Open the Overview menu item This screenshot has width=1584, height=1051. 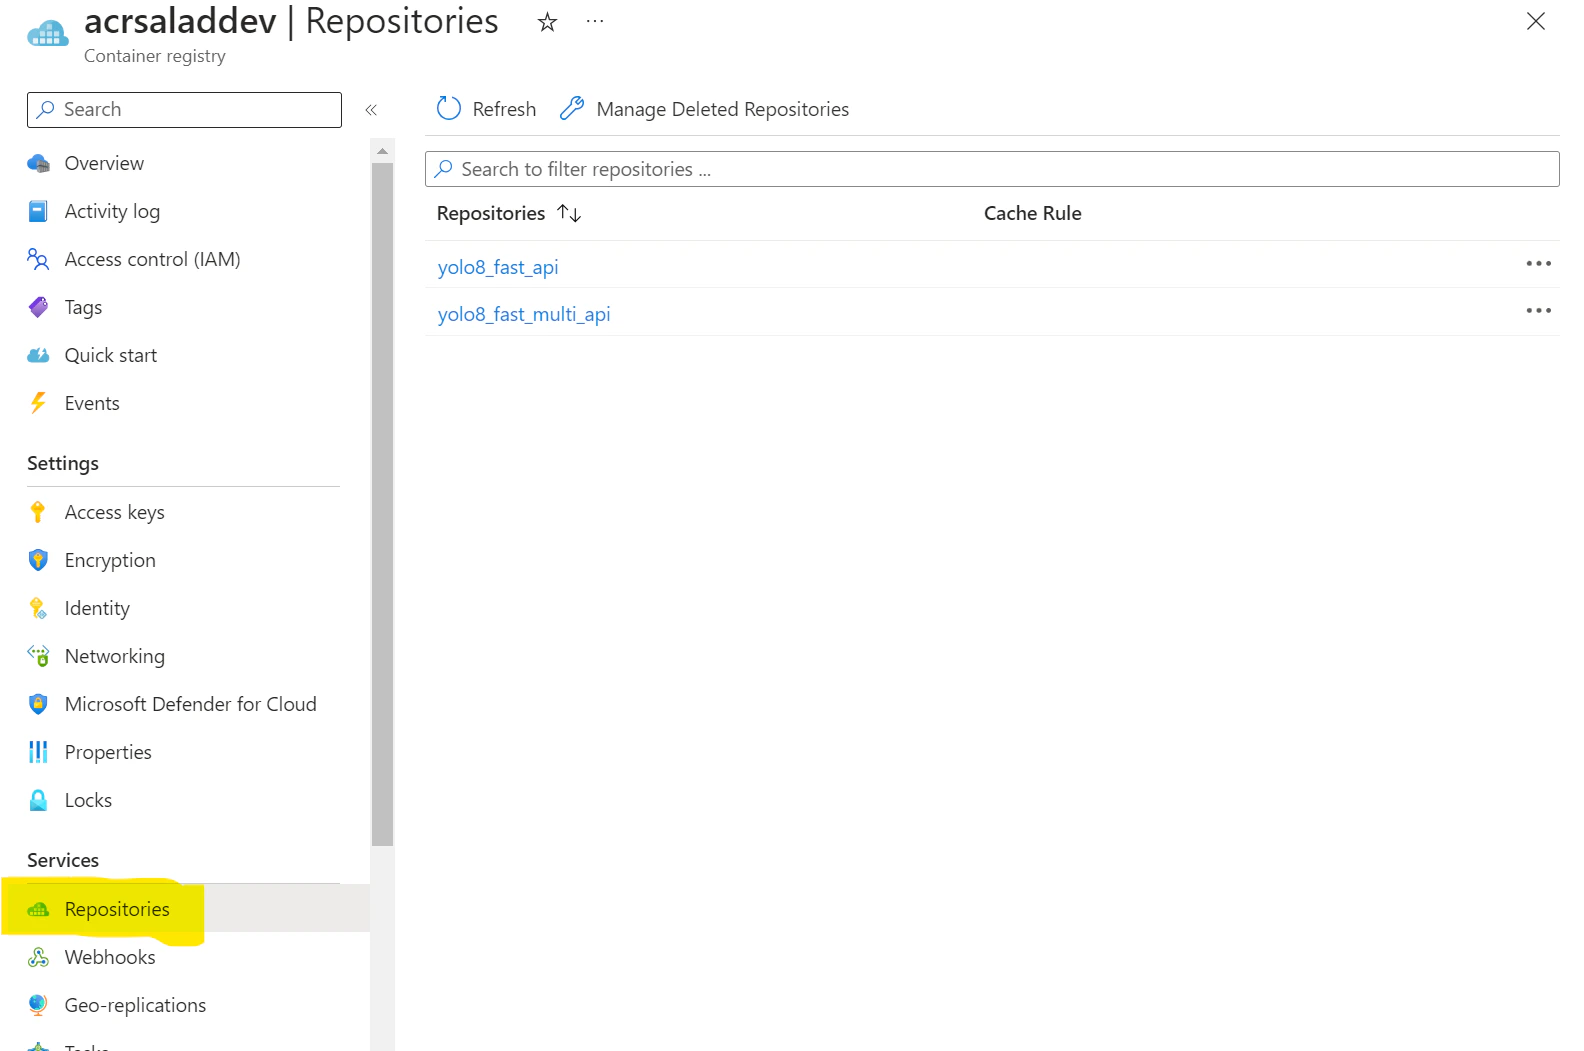click(x=104, y=163)
